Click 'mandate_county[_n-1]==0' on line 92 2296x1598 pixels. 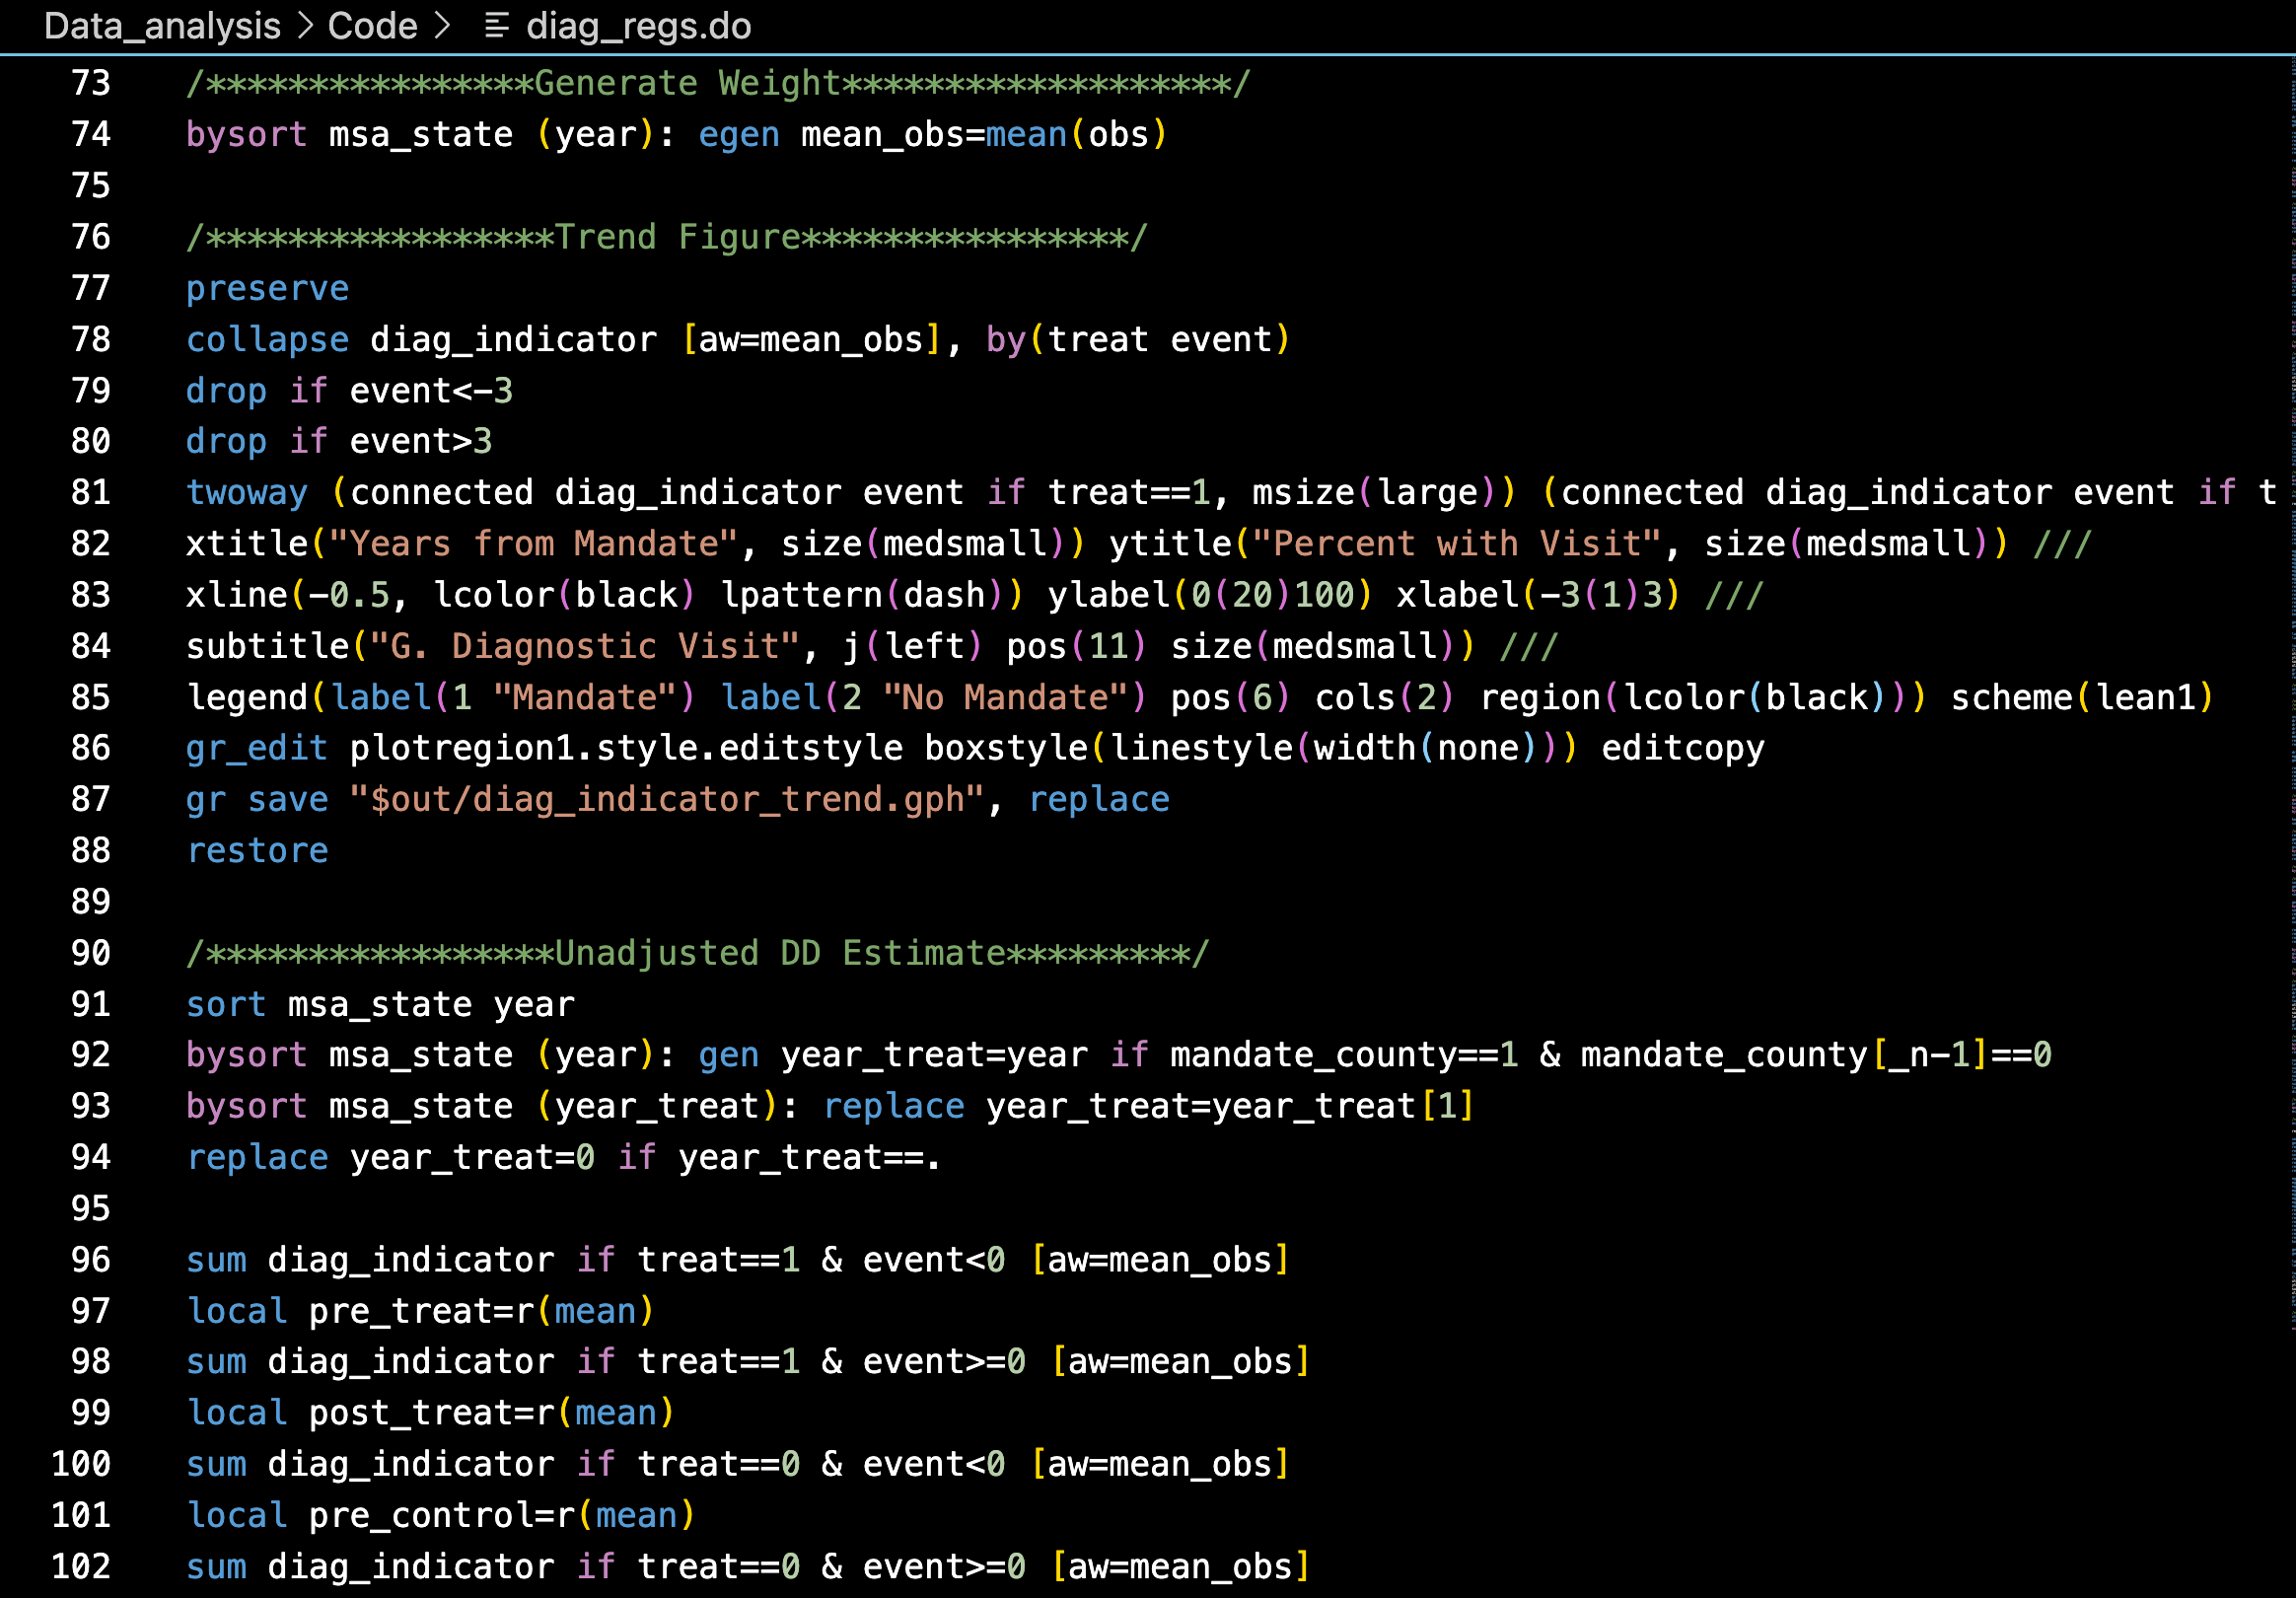[1816, 1054]
